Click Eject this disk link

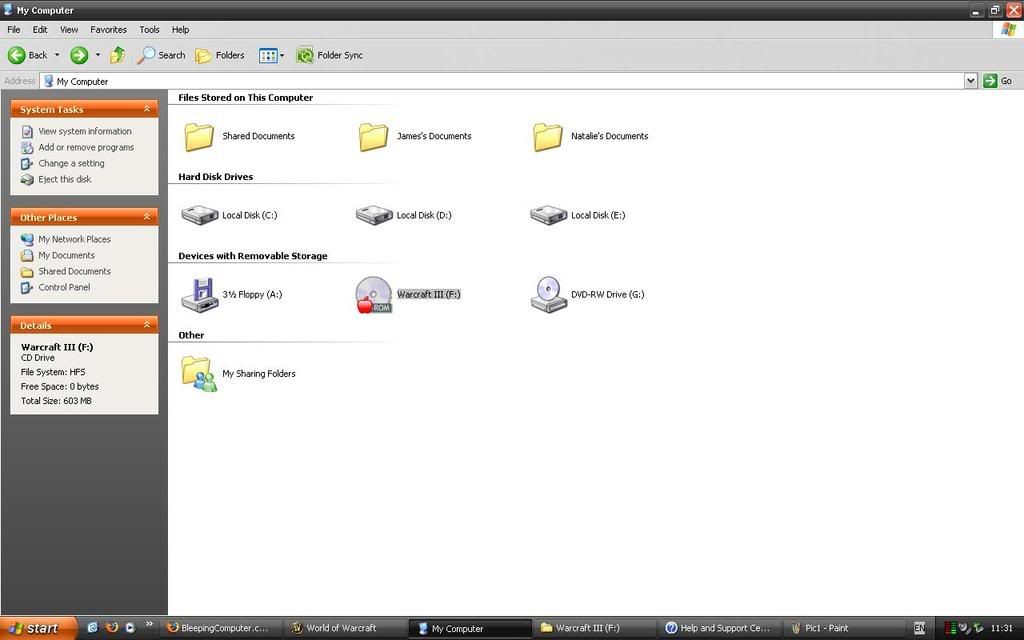pyautogui.click(x=65, y=179)
